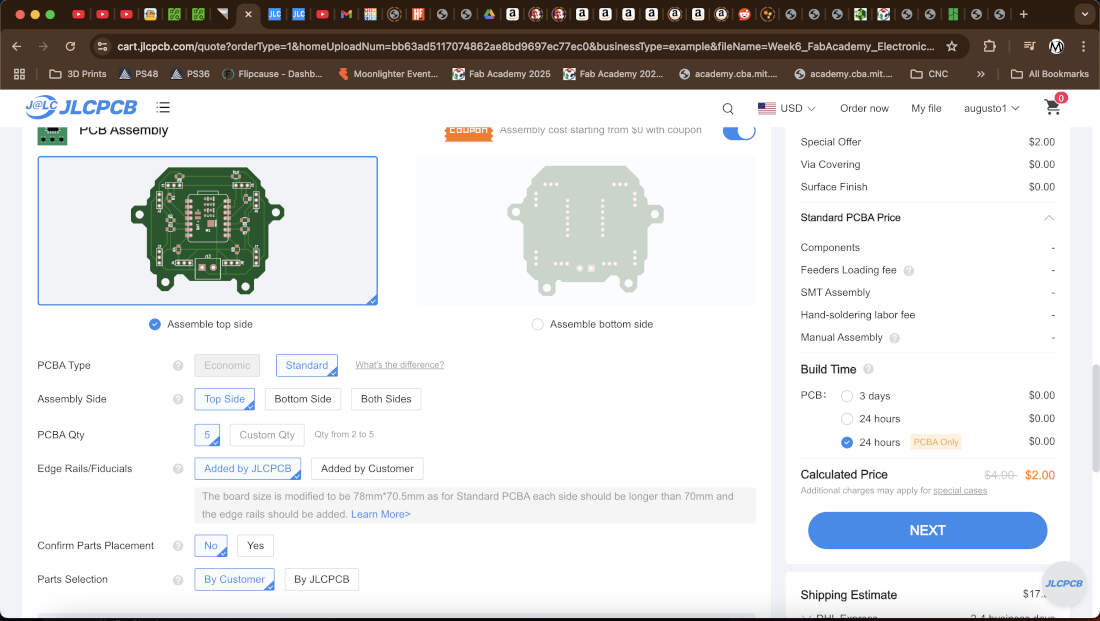Viewport: 1100px width, 621px height.
Task: Open the augusto1 account dropdown
Action: (991, 108)
